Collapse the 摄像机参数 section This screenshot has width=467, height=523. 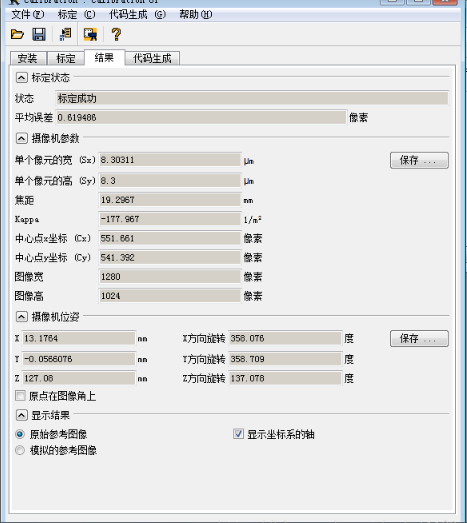tap(21, 138)
